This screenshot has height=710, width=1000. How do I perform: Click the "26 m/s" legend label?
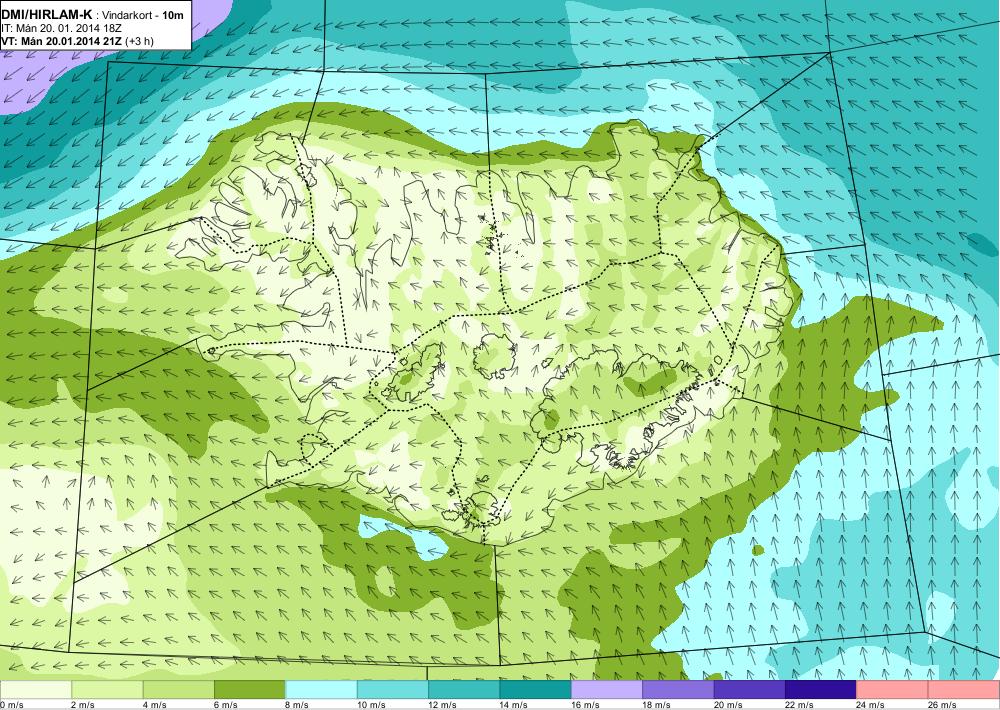click(x=943, y=705)
